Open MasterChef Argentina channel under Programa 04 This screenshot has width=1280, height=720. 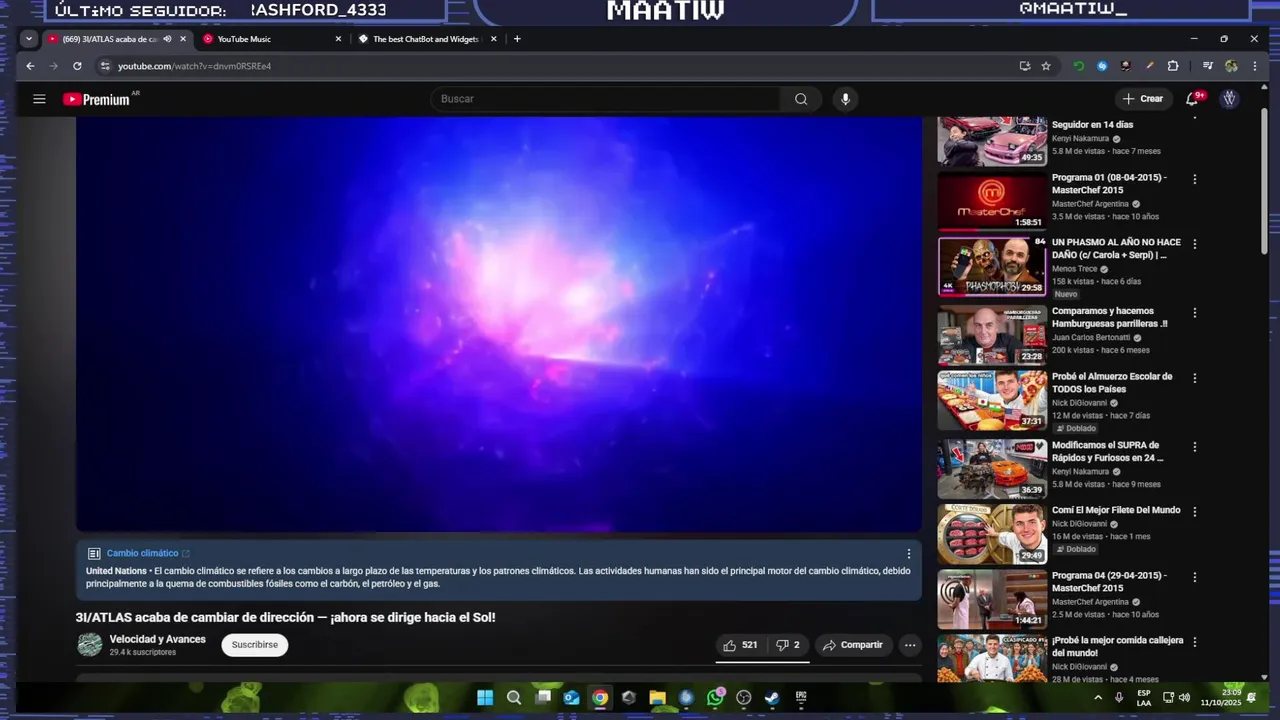[x=1090, y=601]
